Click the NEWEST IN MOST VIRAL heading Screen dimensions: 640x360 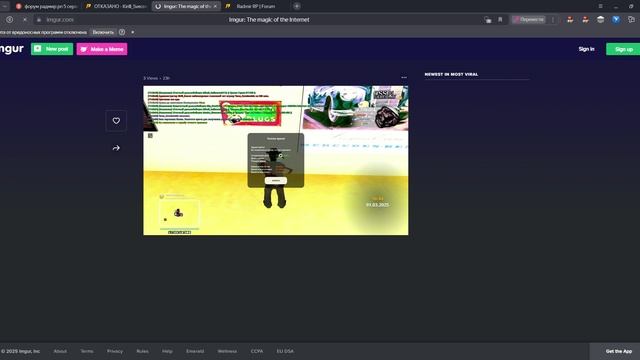tap(451, 74)
